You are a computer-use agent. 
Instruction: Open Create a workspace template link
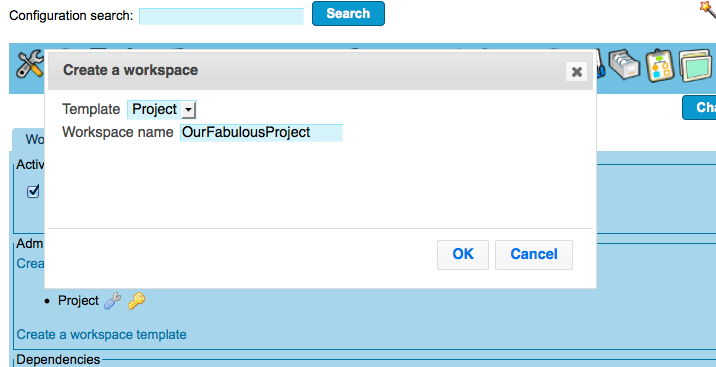pos(101,335)
